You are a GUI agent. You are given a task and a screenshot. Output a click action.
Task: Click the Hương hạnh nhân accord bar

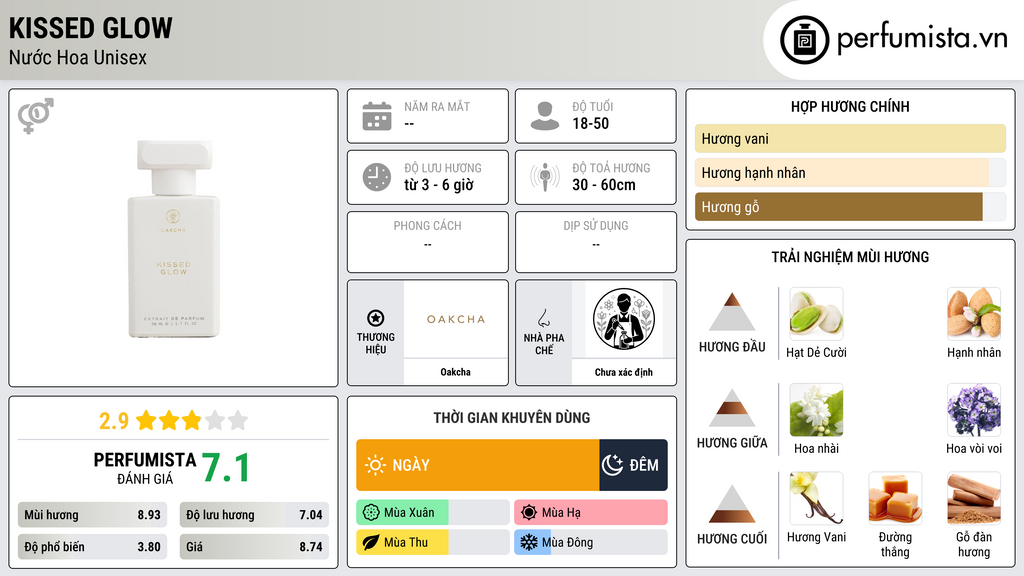click(x=850, y=172)
